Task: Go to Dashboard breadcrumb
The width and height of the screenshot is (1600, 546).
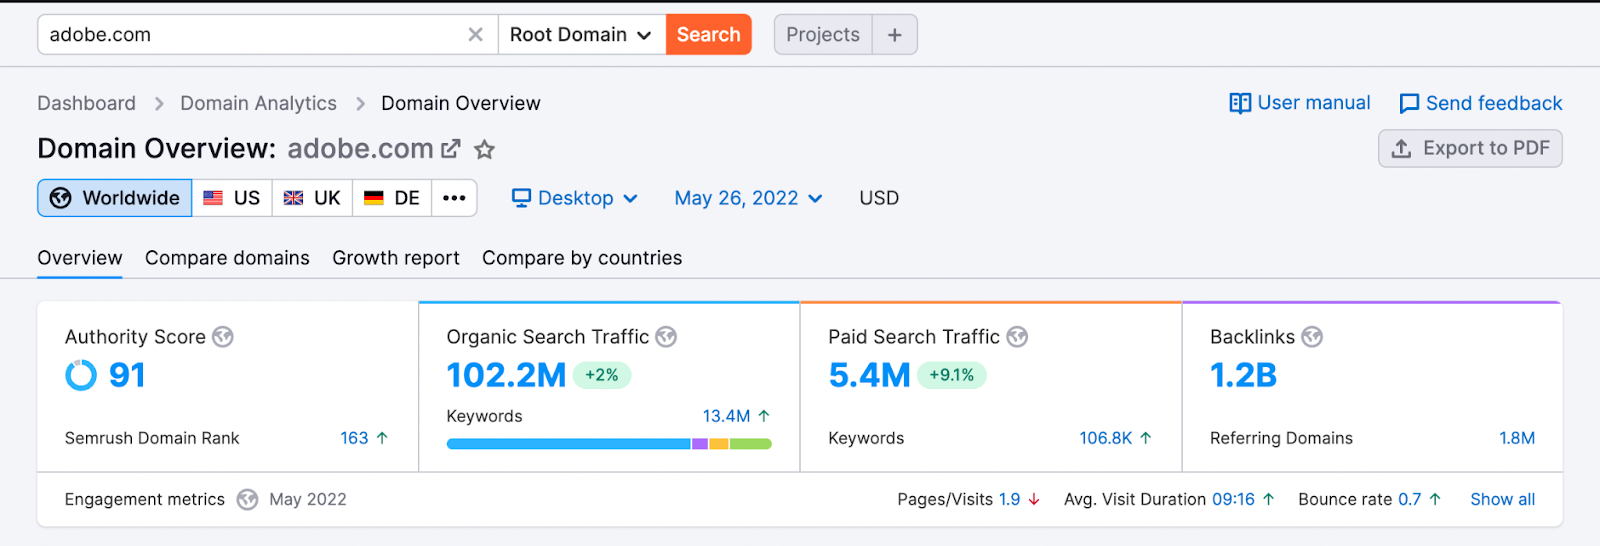Action: pyautogui.click(x=86, y=103)
